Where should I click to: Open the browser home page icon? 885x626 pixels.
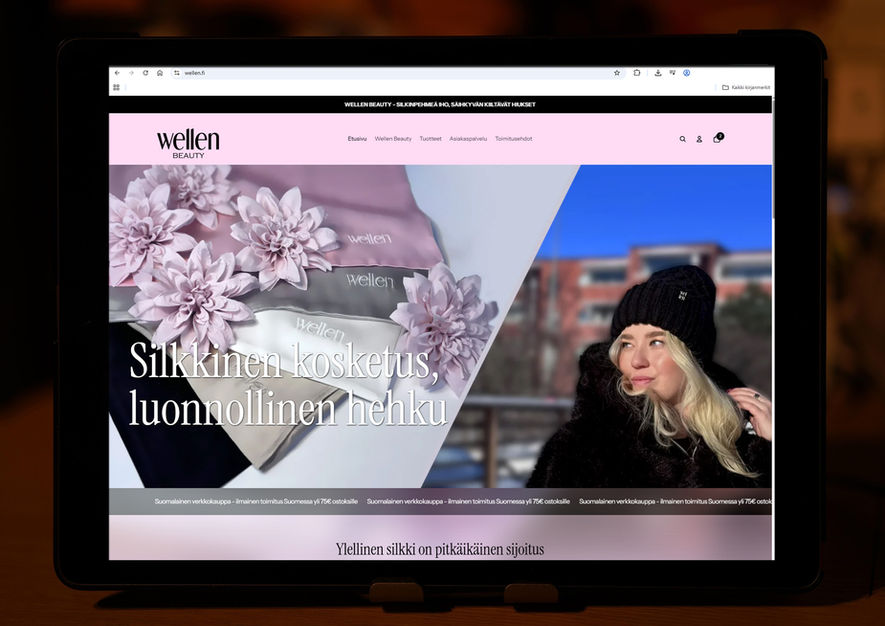click(160, 73)
